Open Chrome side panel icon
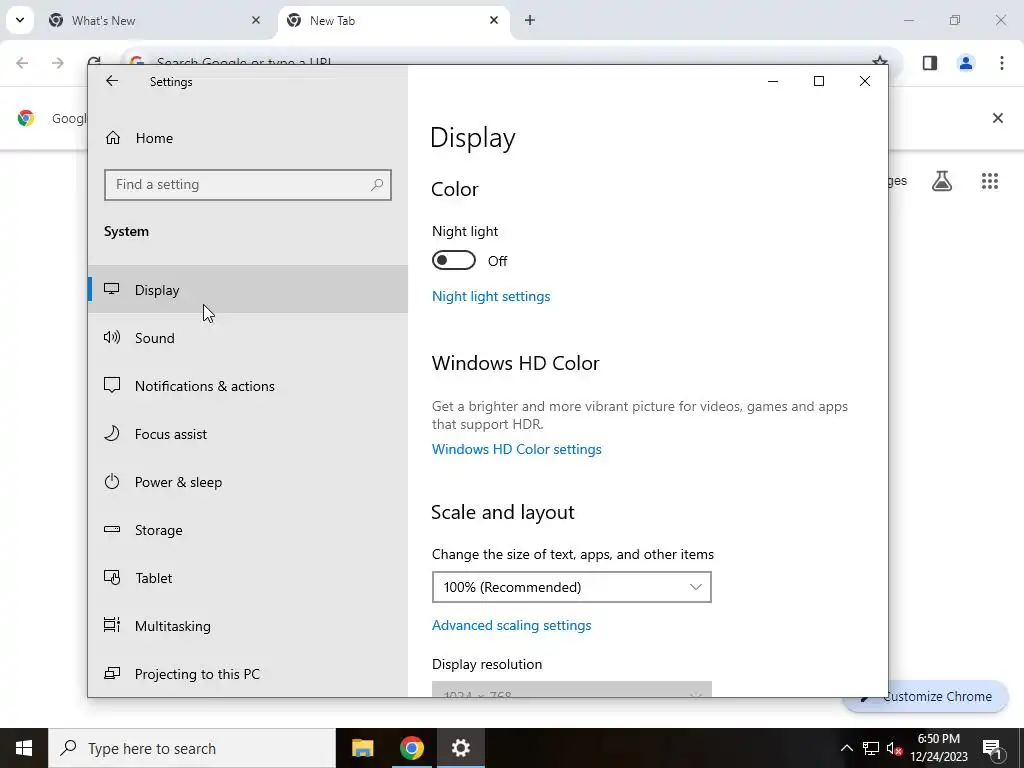Image resolution: width=1024 pixels, height=768 pixels. pos(929,63)
